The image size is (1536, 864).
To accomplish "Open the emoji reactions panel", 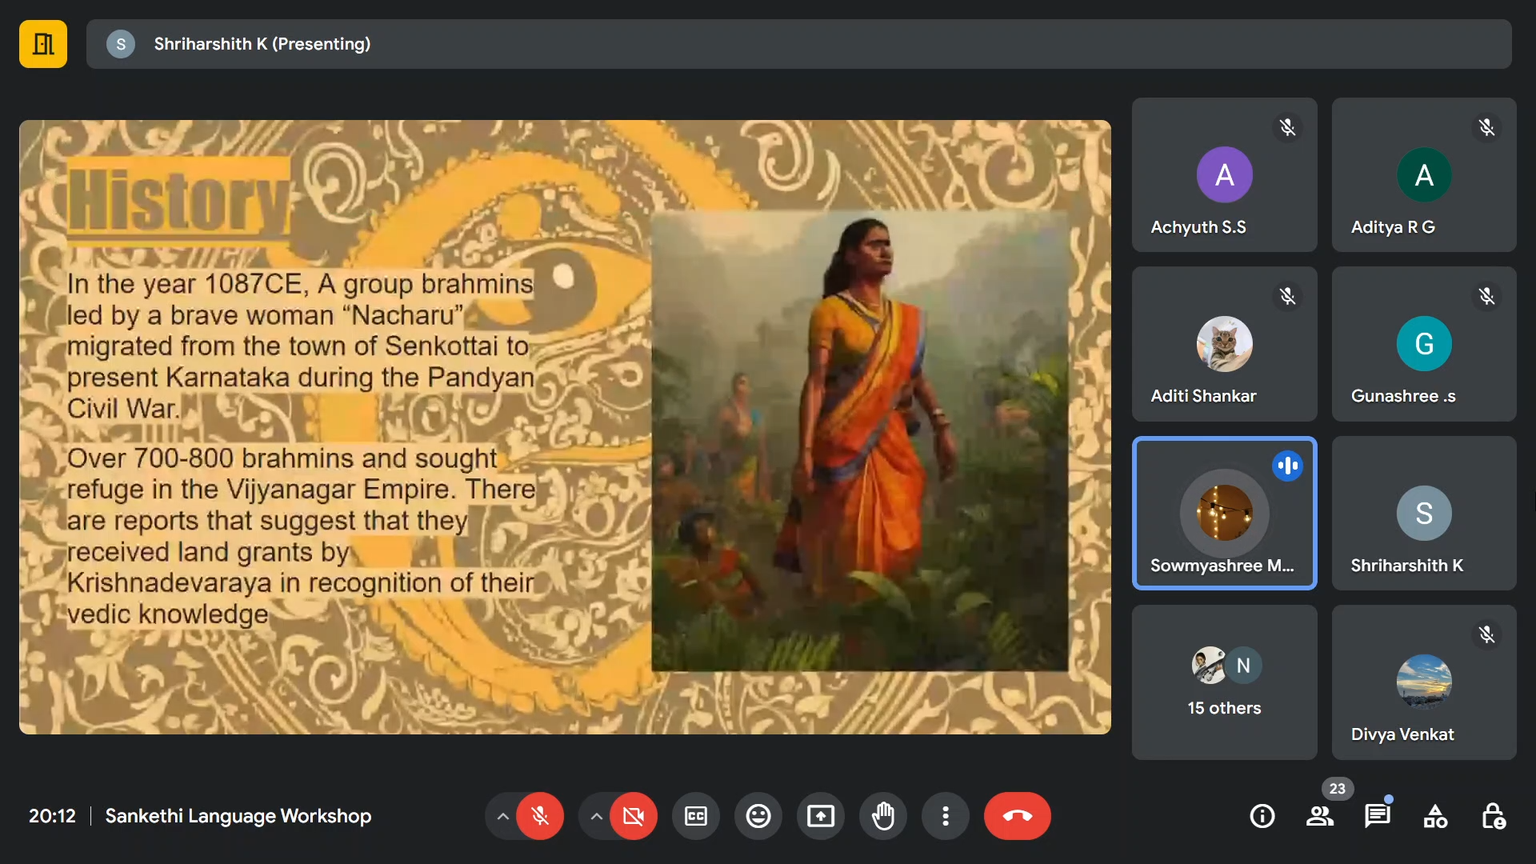I will (x=758, y=816).
